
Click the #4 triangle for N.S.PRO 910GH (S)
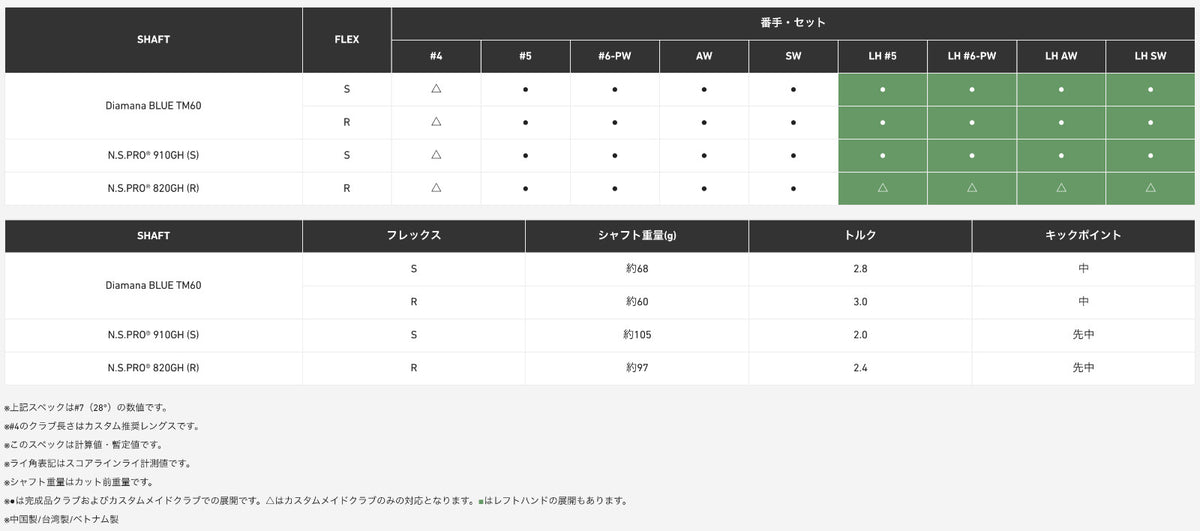coord(436,155)
